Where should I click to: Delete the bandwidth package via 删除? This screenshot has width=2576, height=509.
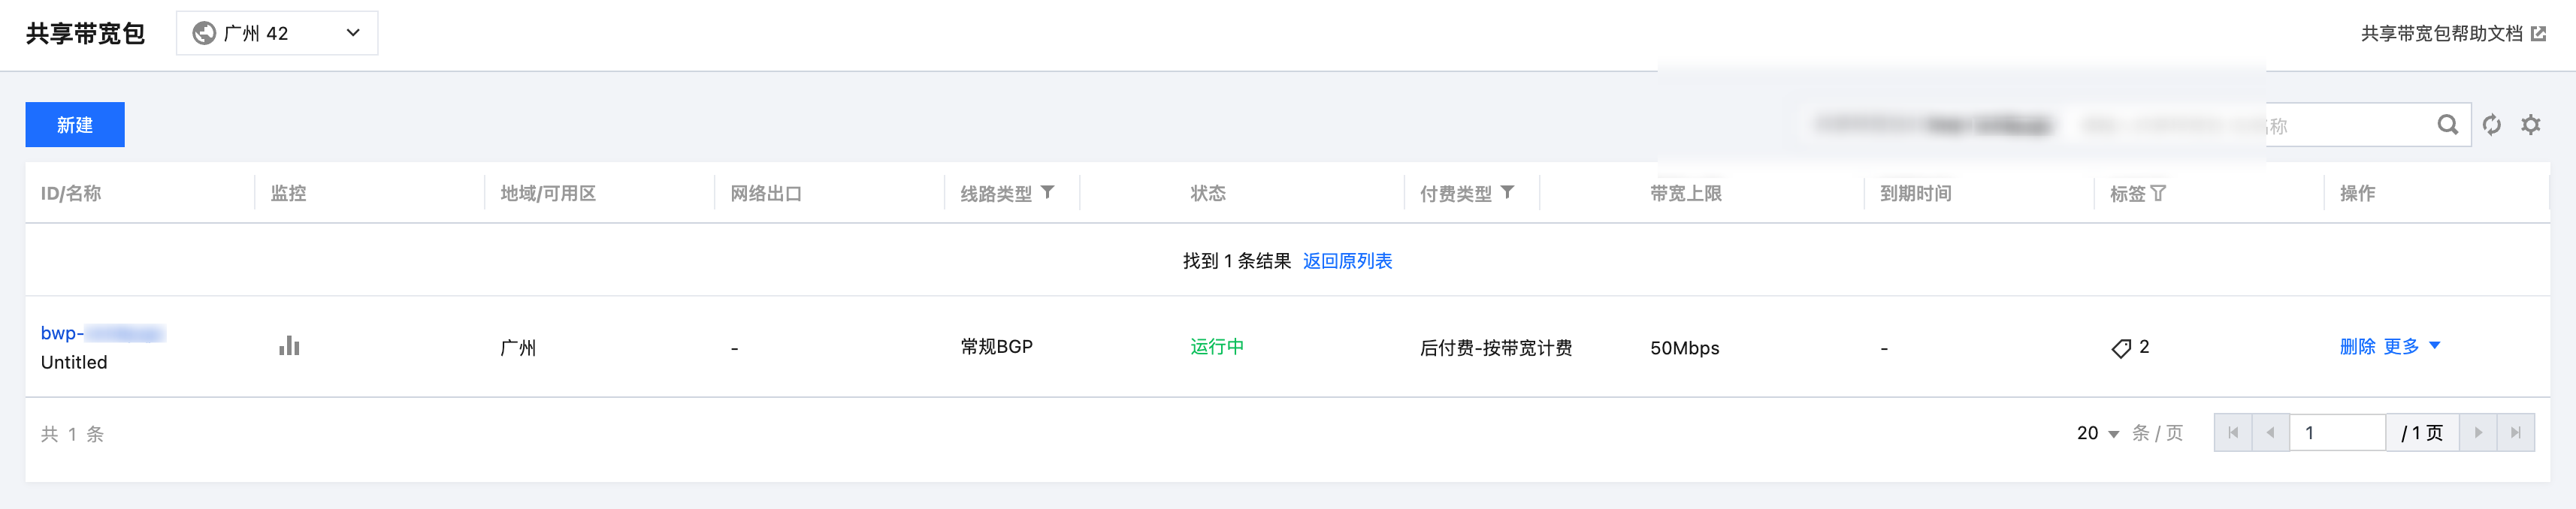point(2357,346)
